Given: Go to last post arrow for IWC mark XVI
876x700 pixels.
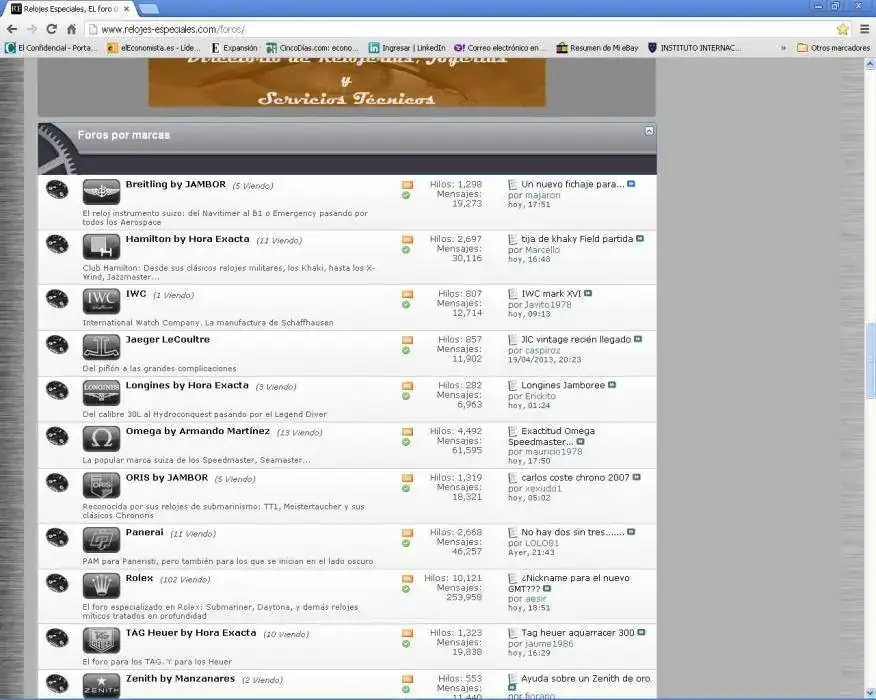Looking at the screenshot, I should [588, 293].
